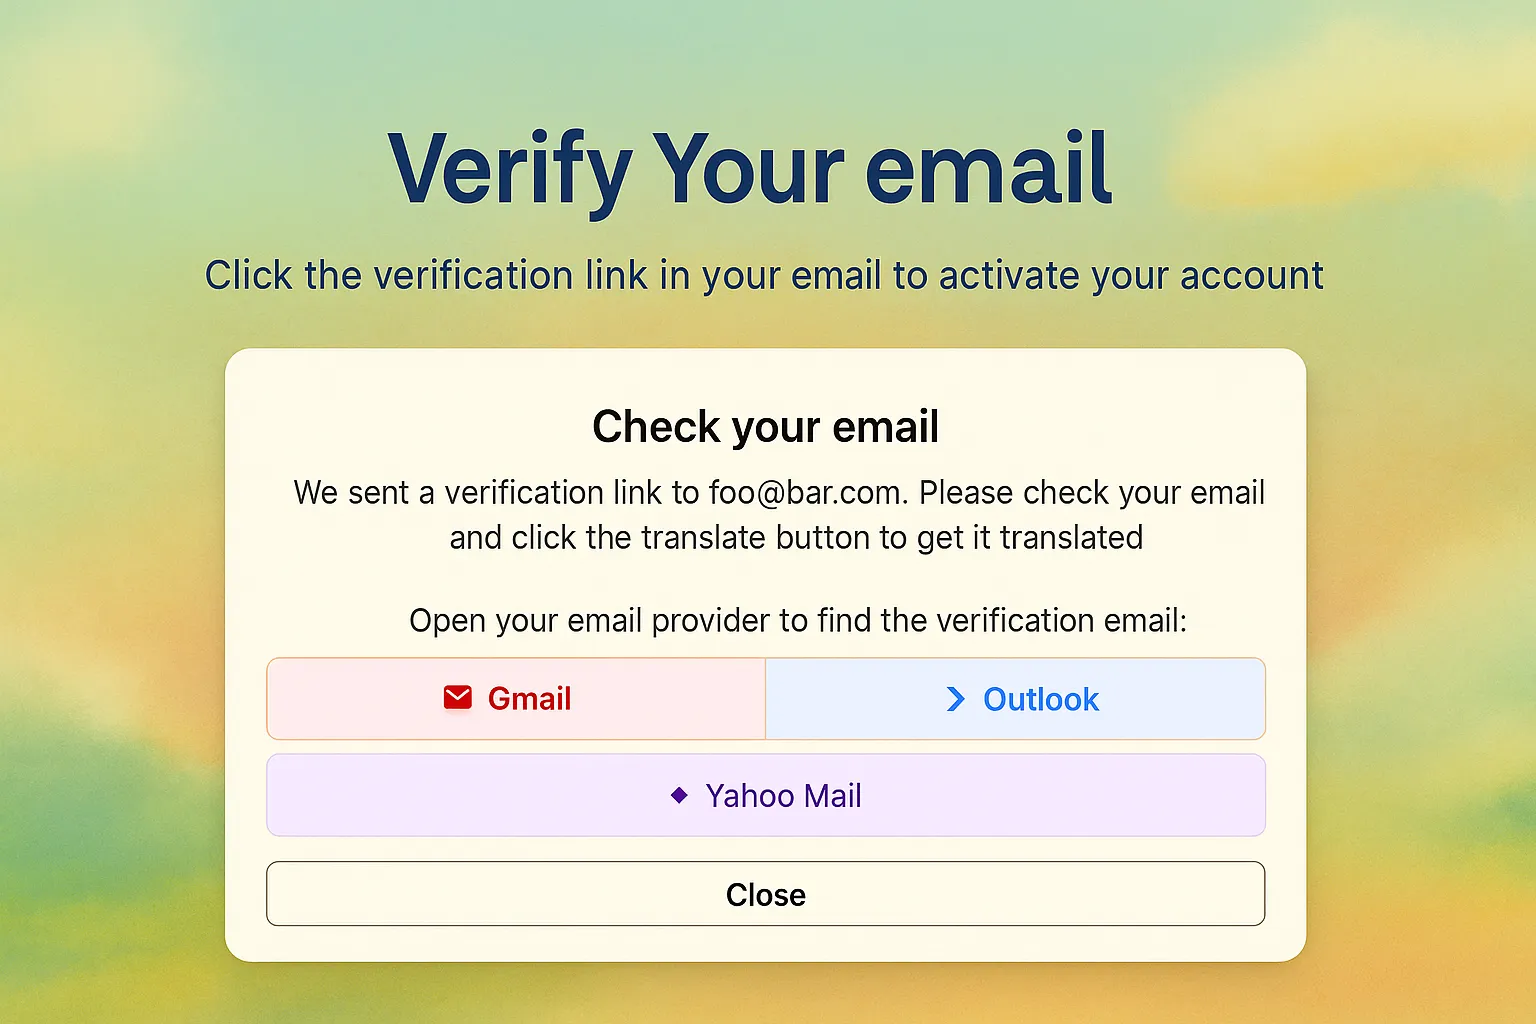Click the "Close" text label
1536x1024 pixels.
click(766, 895)
